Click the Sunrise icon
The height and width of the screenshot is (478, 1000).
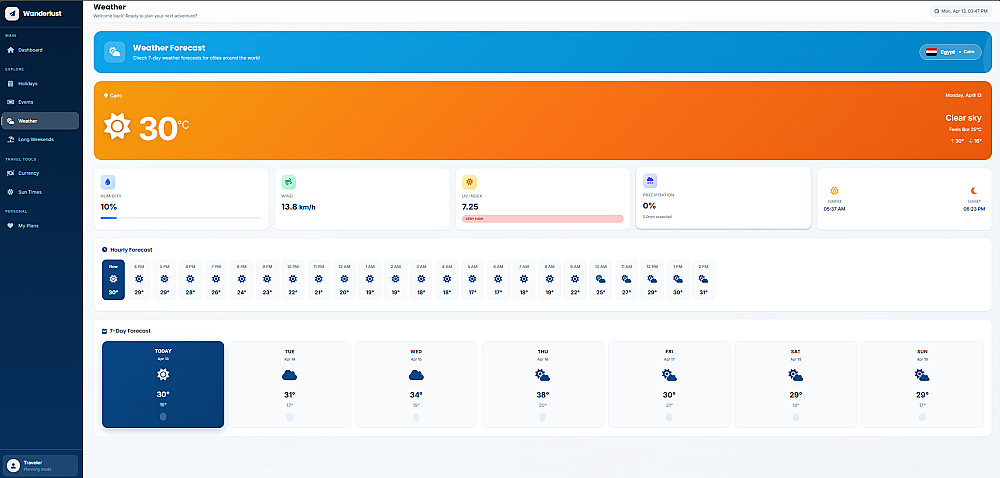834,191
